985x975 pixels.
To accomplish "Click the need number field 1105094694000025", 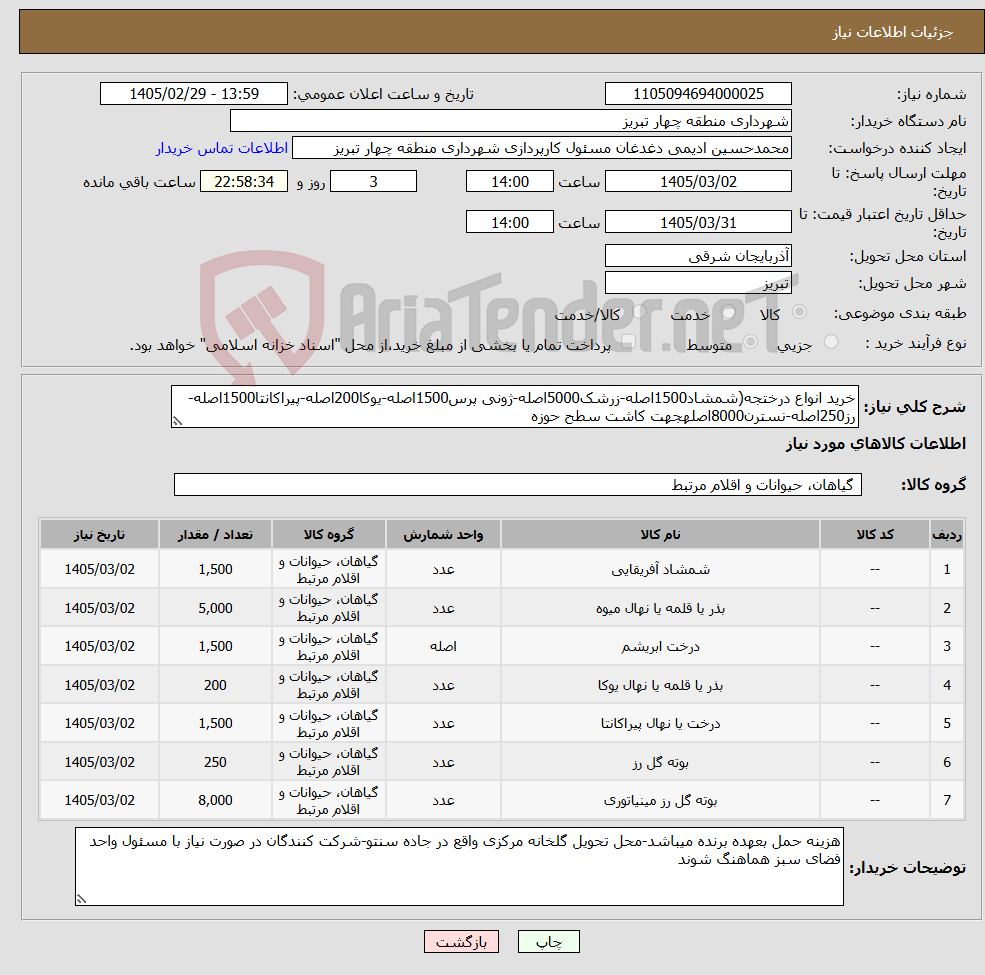I will pyautogui.click(x=698, y=94).
